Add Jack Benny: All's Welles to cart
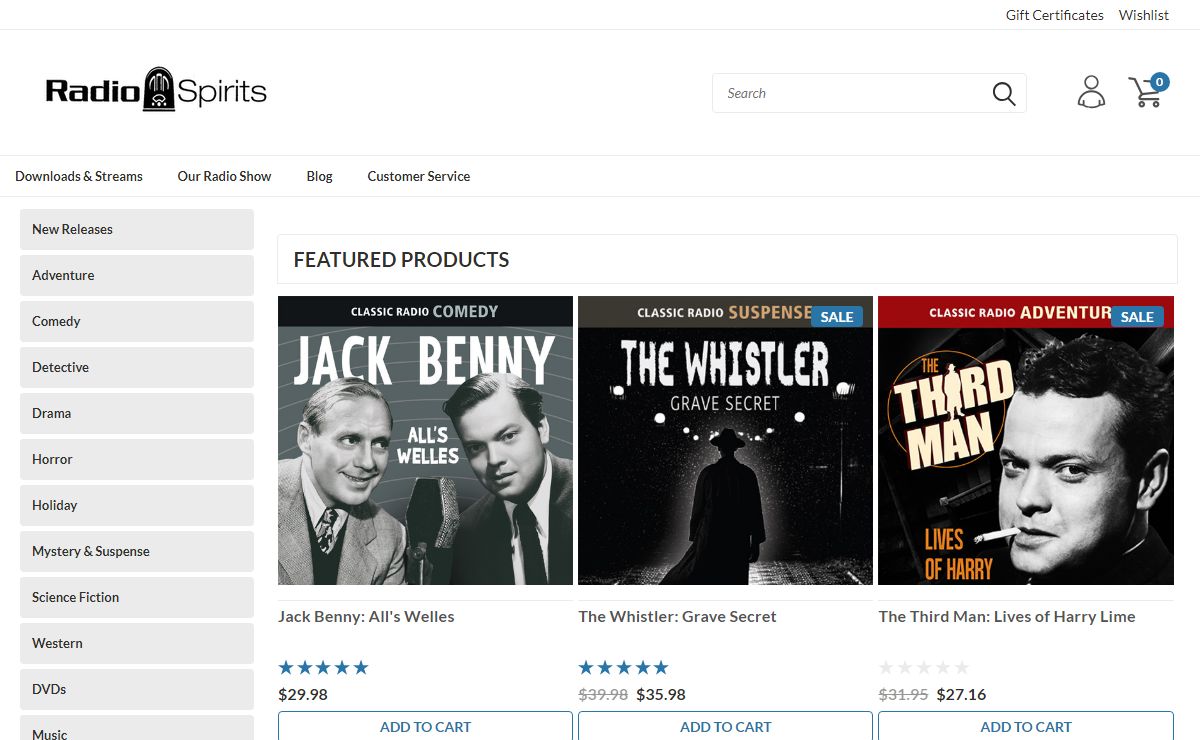1200x740 pixels. click(x=425, y=727)
